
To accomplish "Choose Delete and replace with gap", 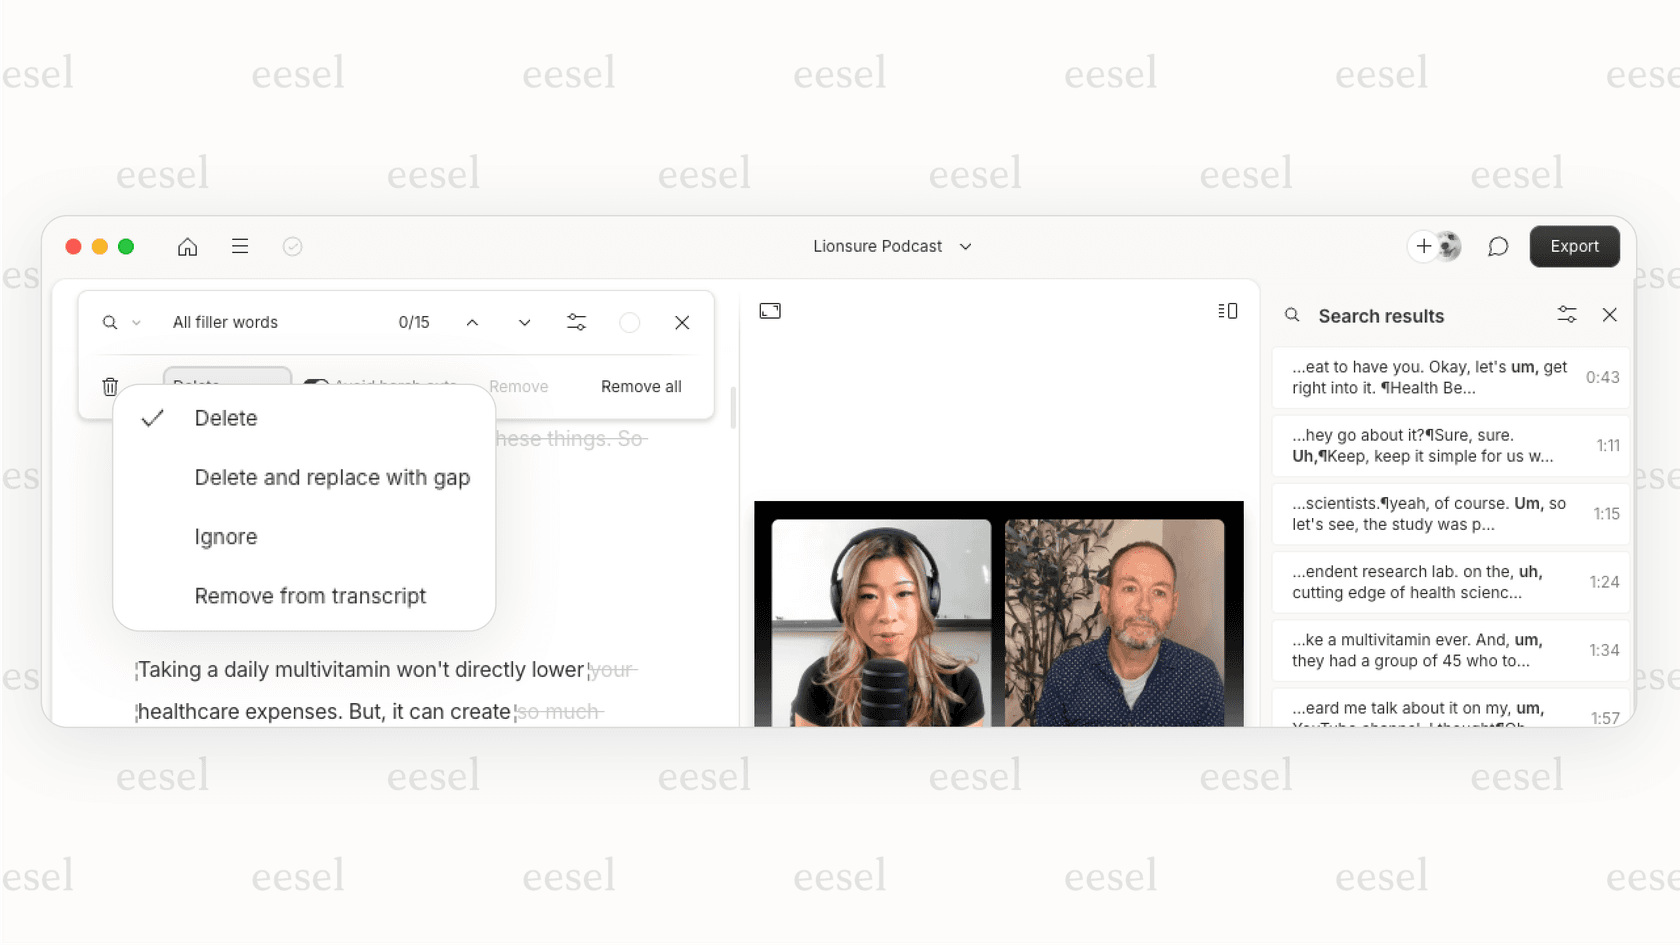I will 304,477.
